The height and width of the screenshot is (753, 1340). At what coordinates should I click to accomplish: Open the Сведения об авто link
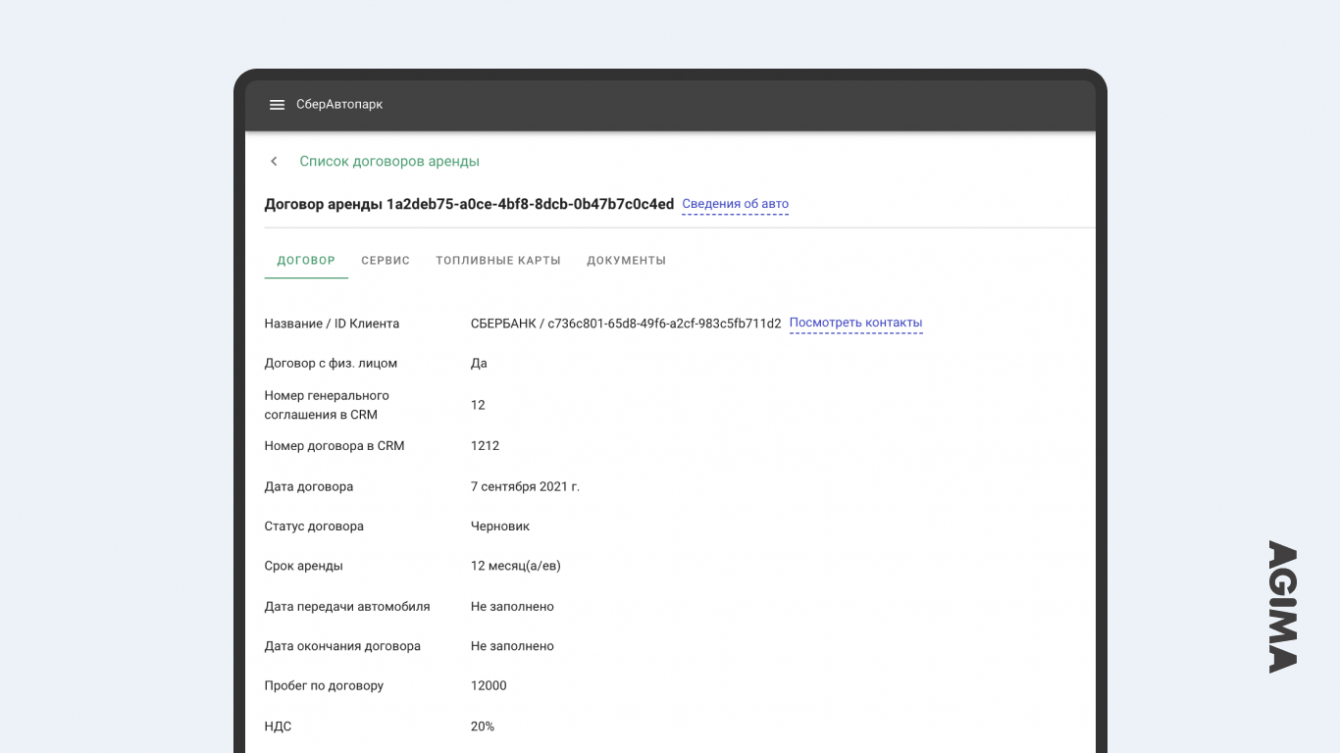[735, 204]
